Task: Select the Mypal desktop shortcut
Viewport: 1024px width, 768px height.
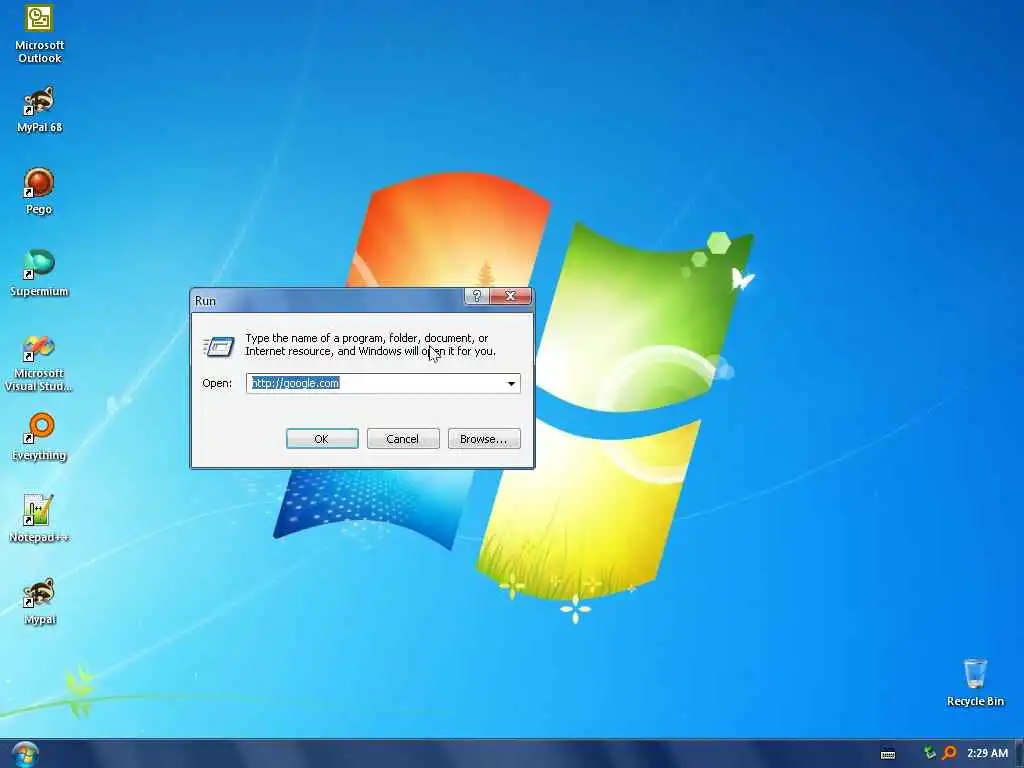Action: 39,601
